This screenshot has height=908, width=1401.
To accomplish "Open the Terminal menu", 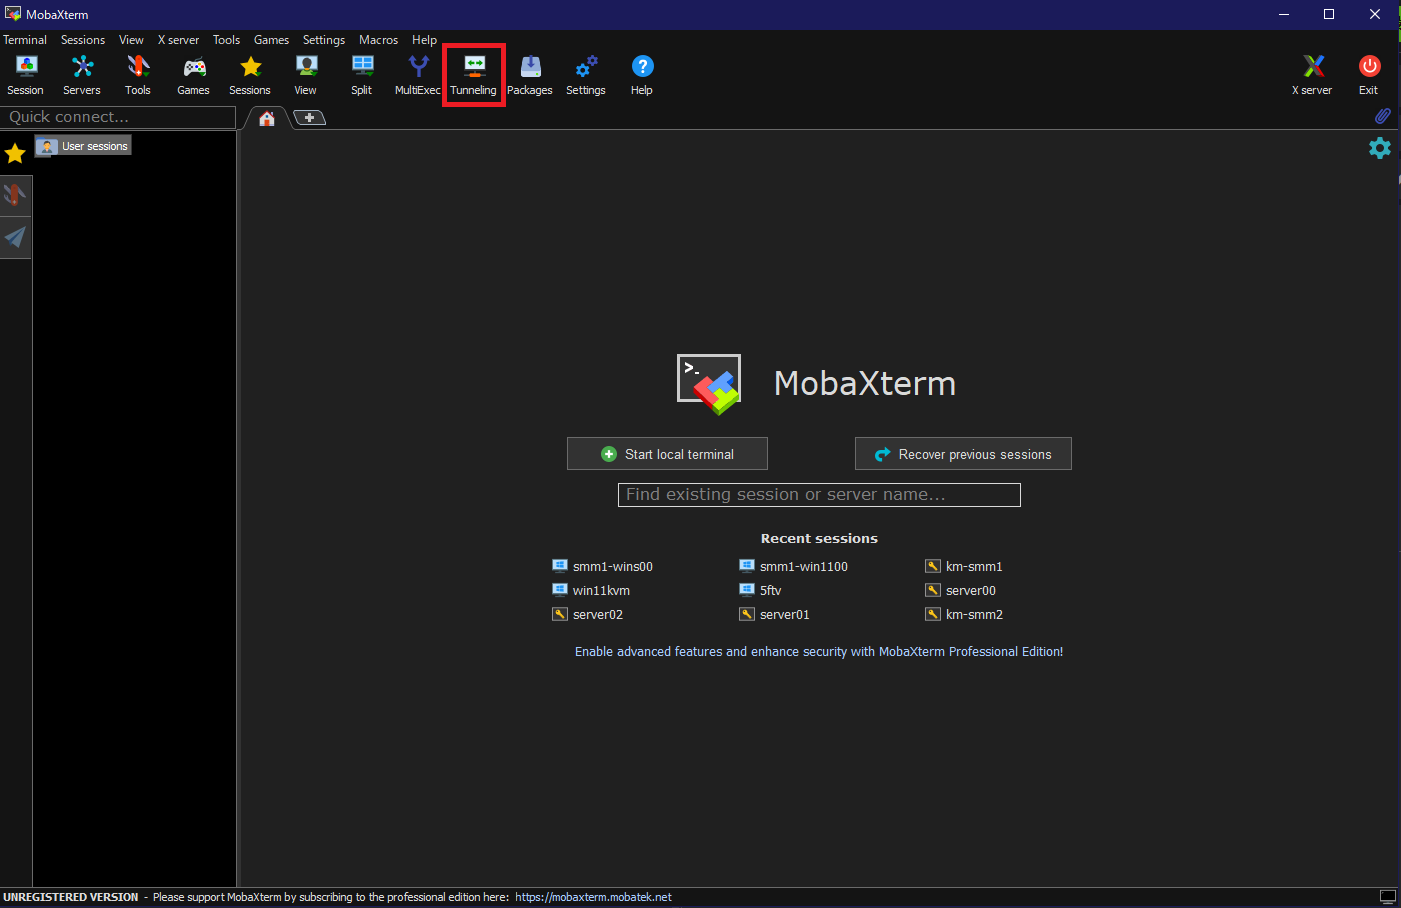I will coord(24,39).
